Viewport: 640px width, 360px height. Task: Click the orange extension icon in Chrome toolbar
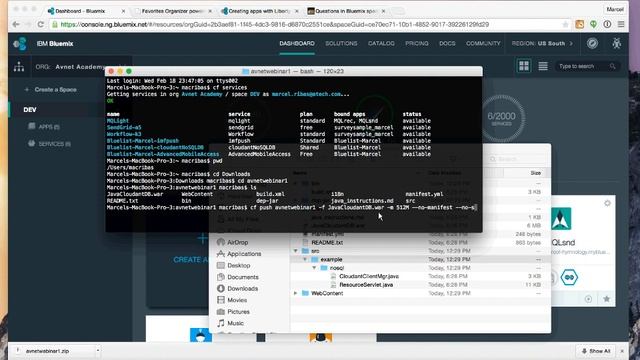coord(579,24)
